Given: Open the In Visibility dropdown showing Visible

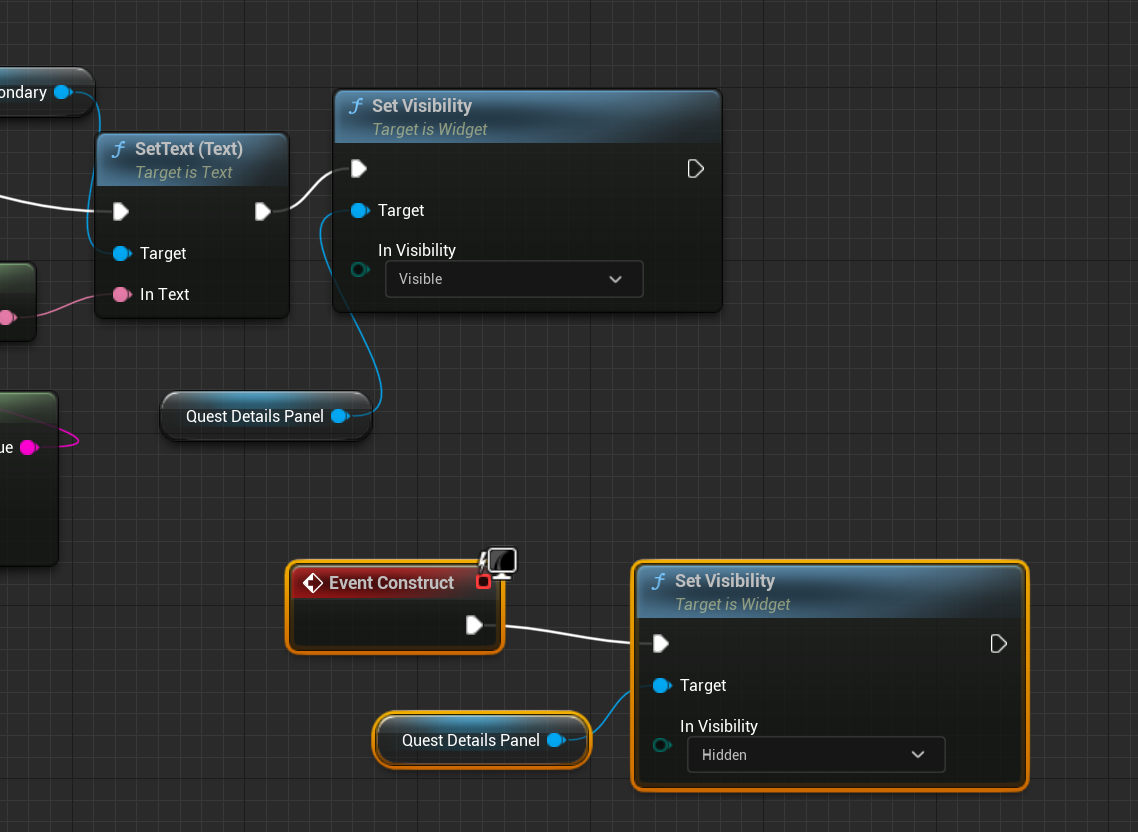Looking at the screenshot, I should pos(514,279).
